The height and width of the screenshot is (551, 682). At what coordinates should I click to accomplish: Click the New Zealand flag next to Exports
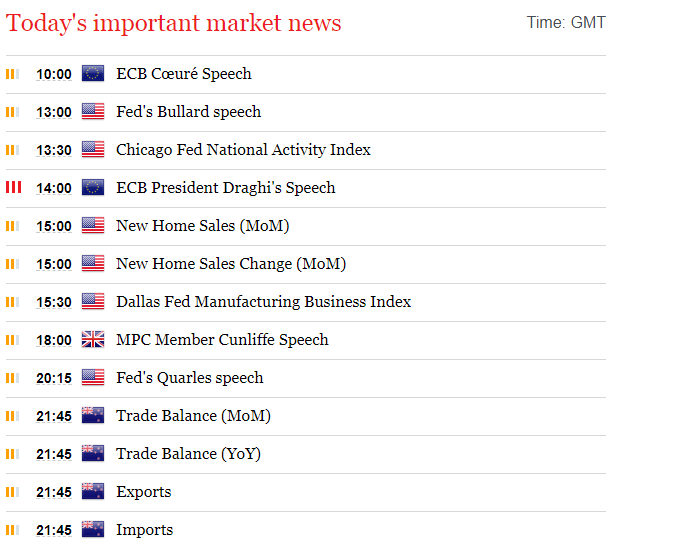click(93, 491)
